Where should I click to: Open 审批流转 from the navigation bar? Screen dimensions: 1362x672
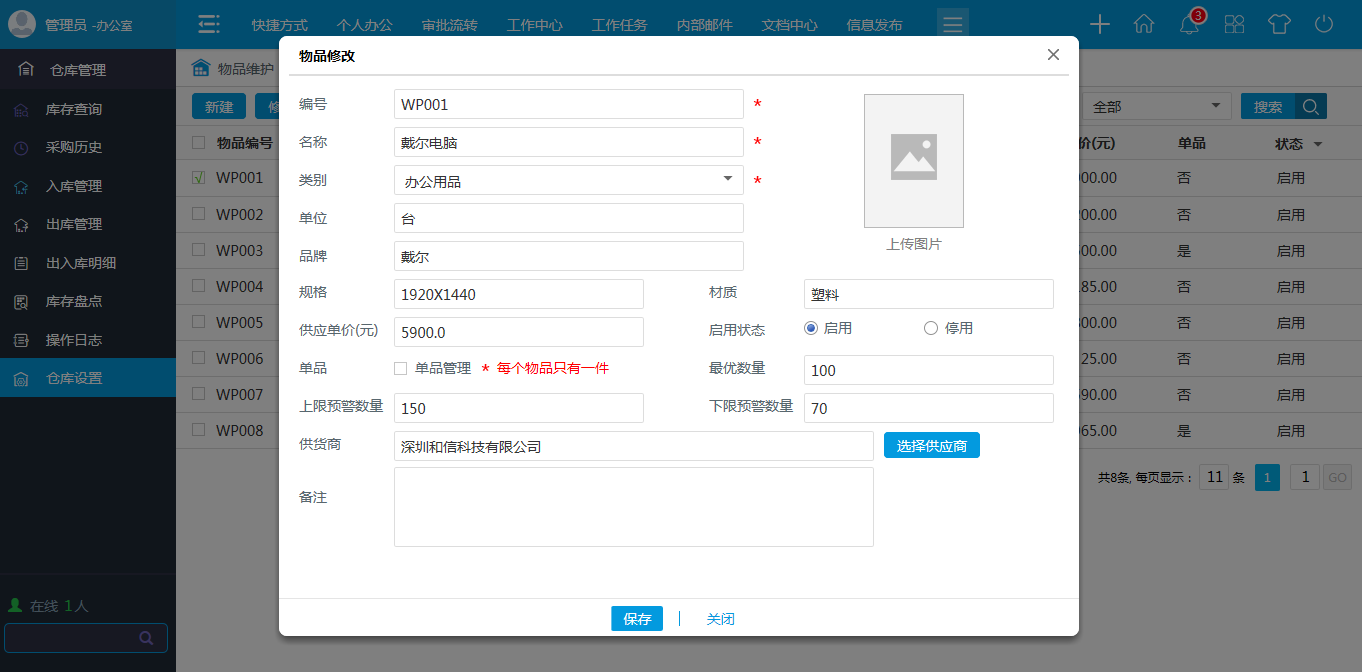click(449, 24)
